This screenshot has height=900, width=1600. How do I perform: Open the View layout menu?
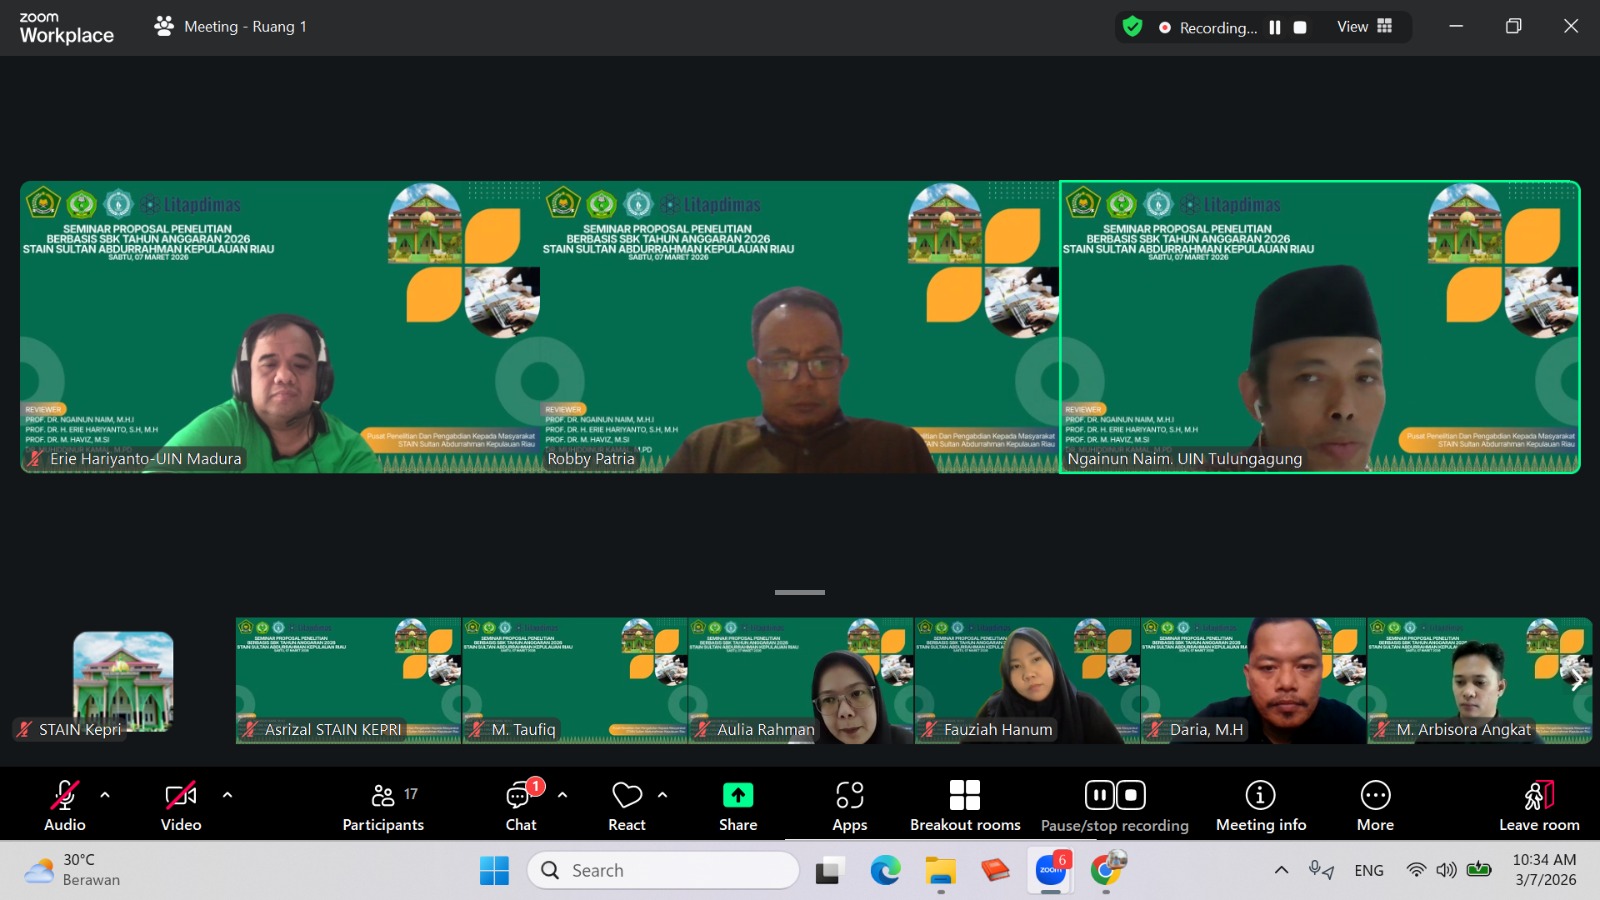click(x=1364, y=27)
